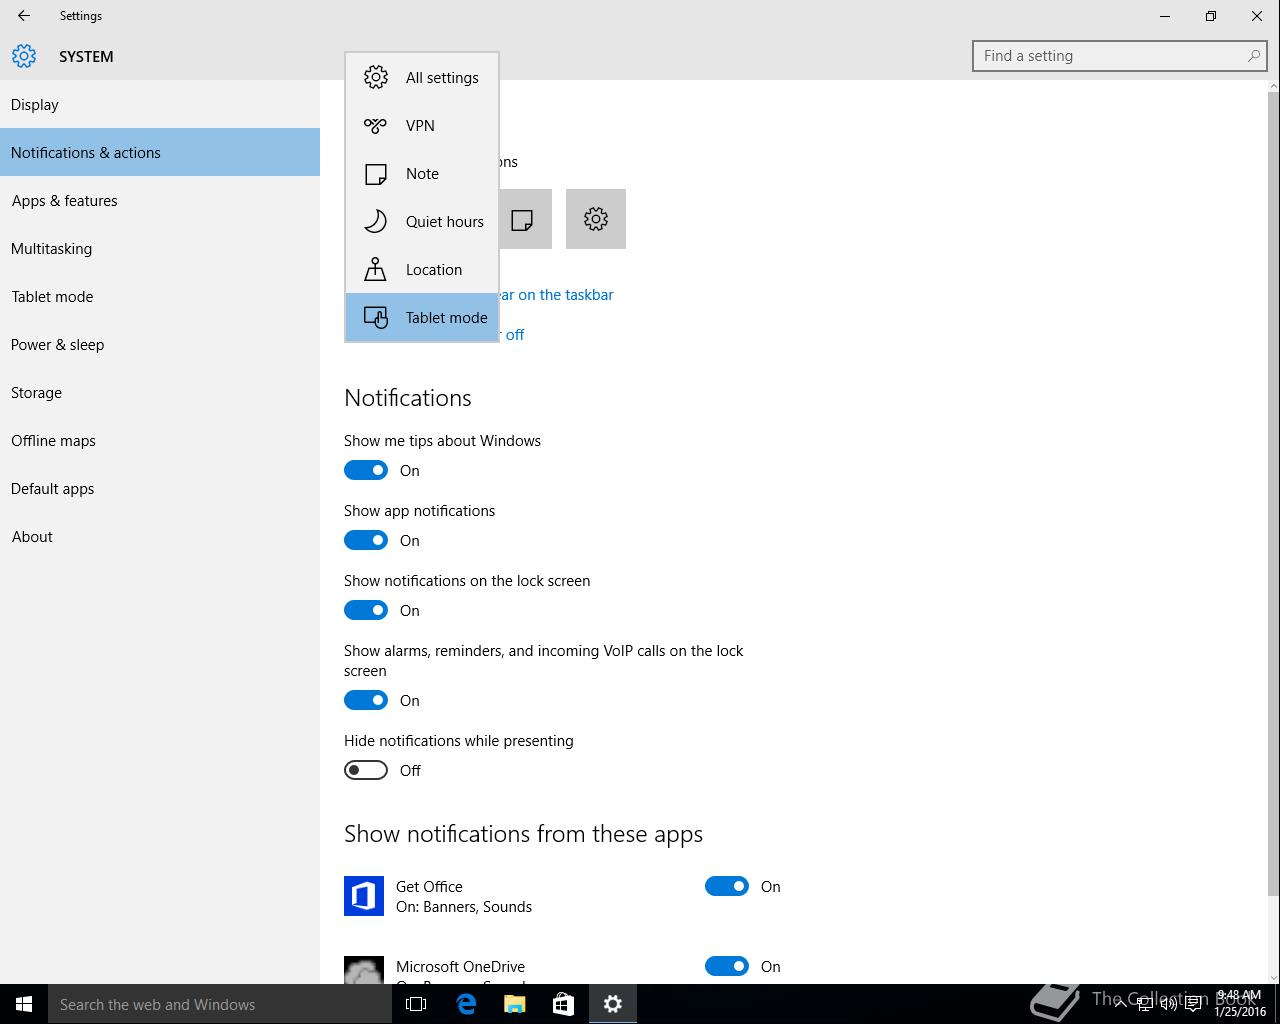Image resolution: width=1280 pixels, height=1024 pixels.
Task: Click the network icon in the tray
Action: pyautogui.click(x=1145, y=1004)
